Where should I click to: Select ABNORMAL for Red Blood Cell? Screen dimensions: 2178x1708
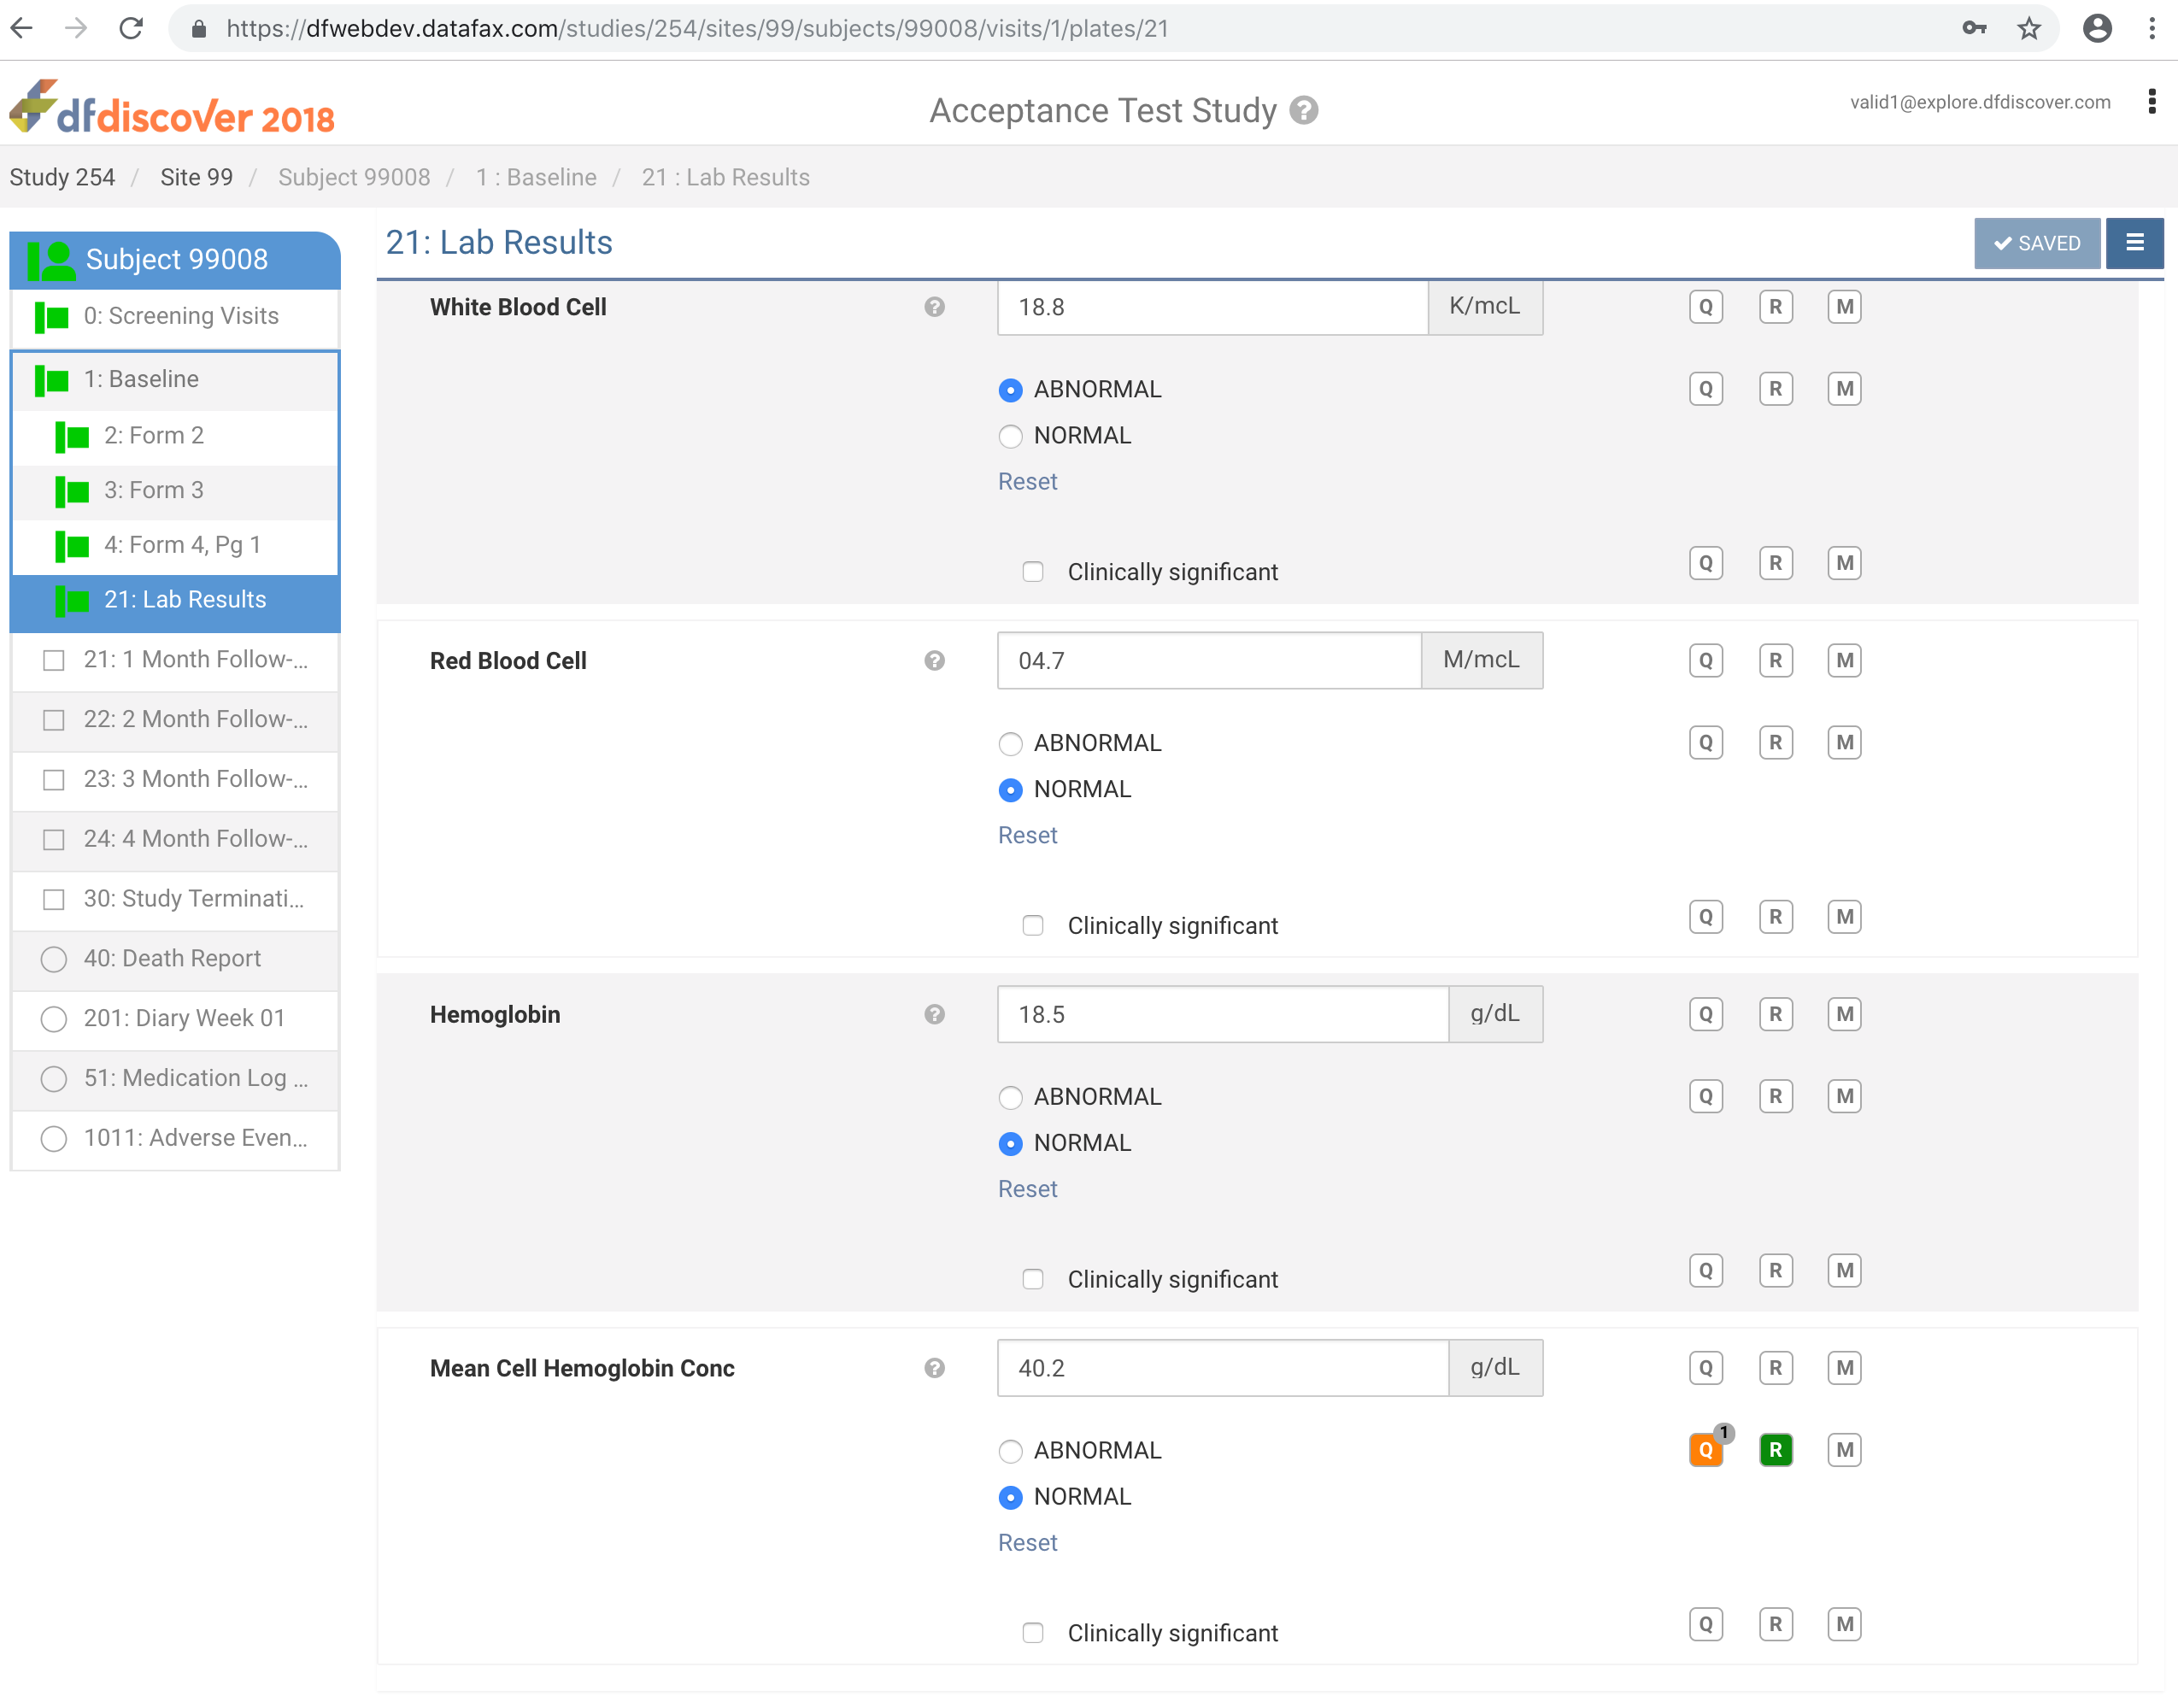coord(1010,743)
